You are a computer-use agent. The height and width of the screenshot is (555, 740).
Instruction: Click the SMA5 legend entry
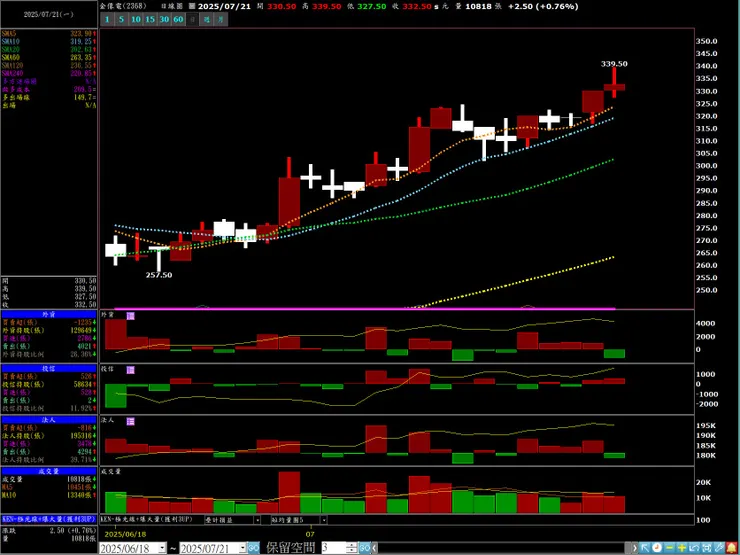click(49, 34)
